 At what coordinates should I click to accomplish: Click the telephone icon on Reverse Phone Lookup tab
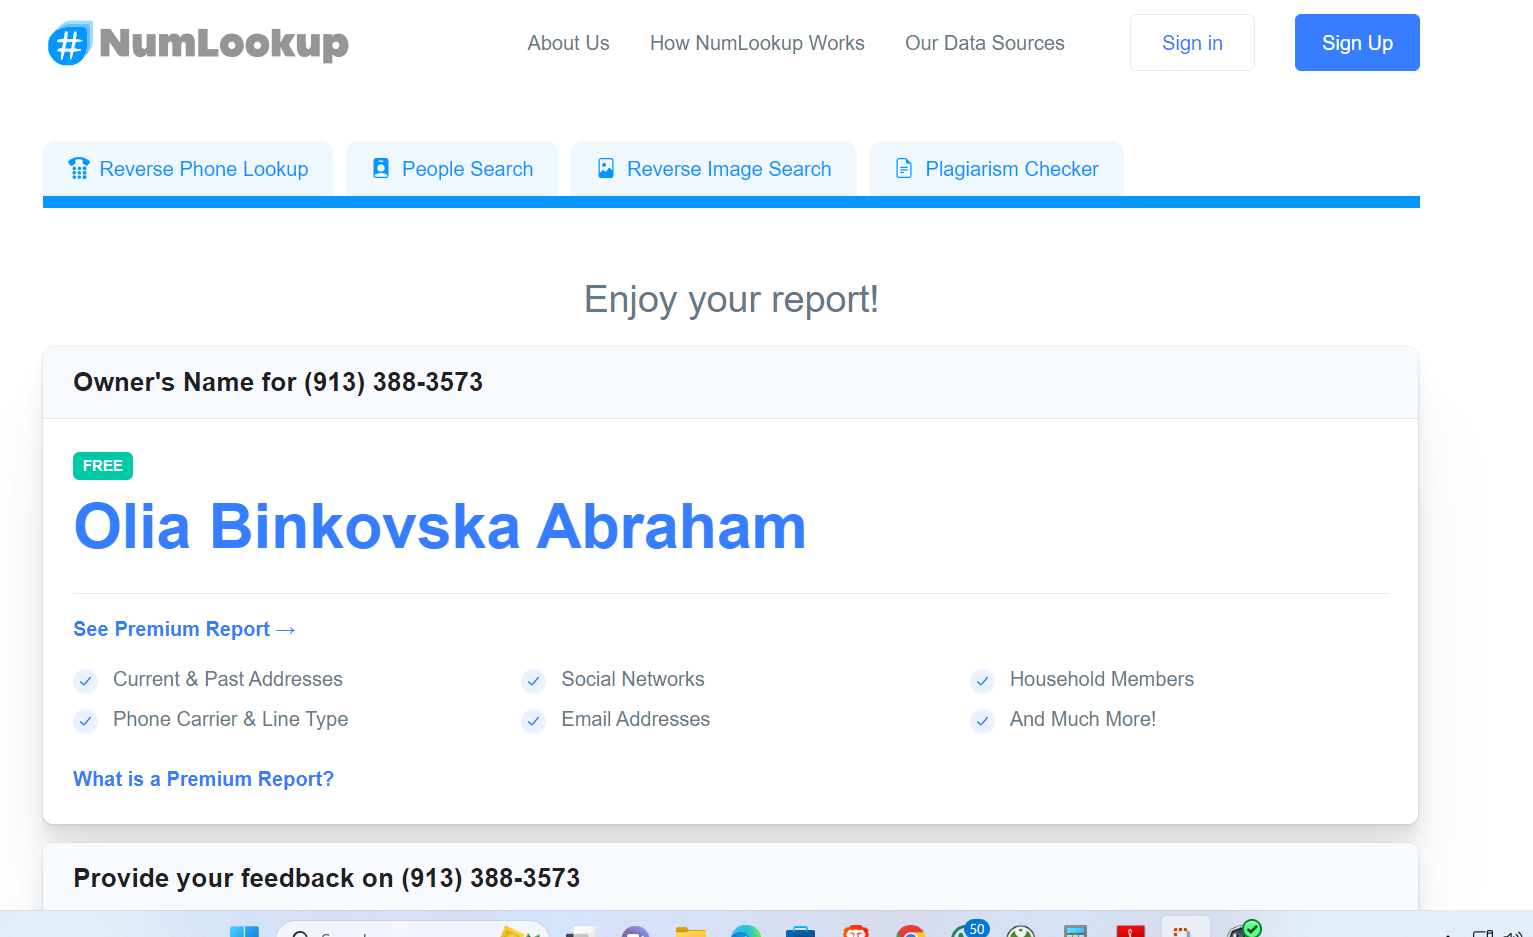coord(79,168)
